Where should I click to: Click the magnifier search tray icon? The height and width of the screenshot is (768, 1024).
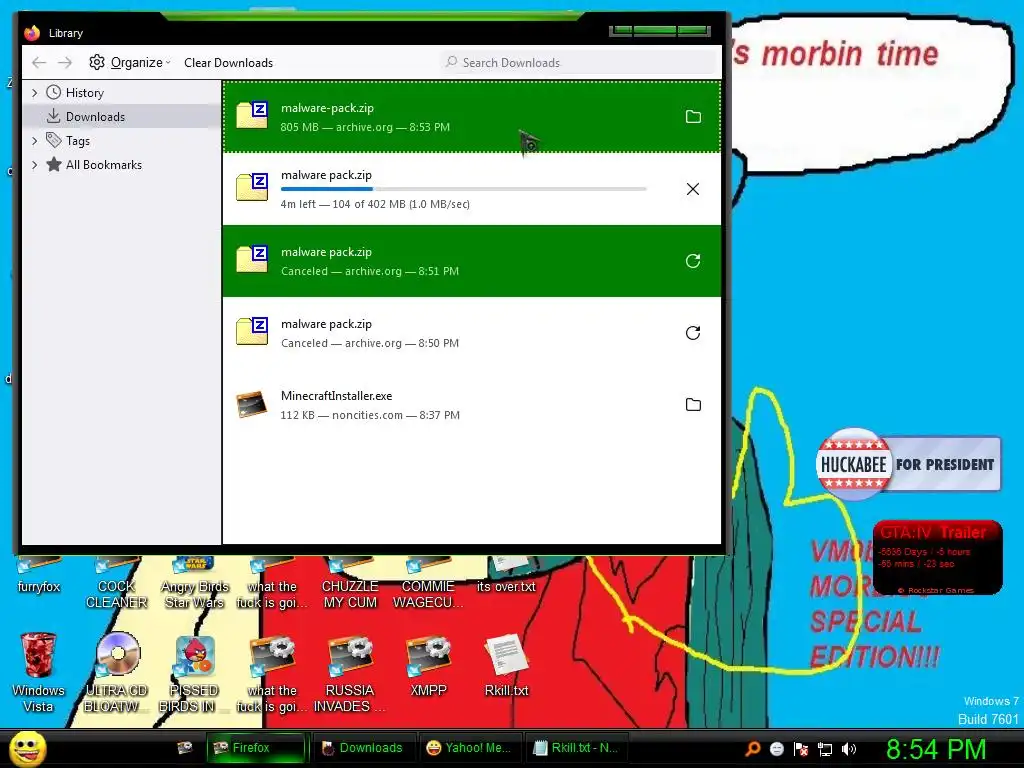point(753,748)
